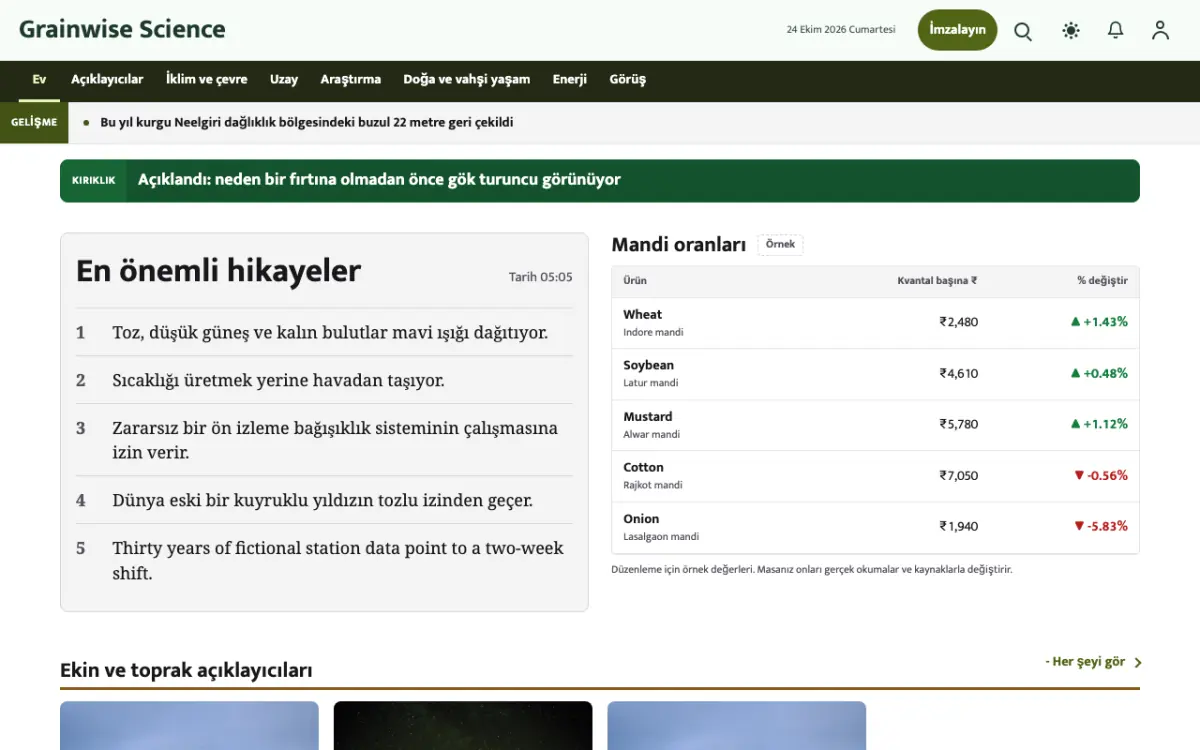Open Neelgiri buzul breaking news ticker headline
The image size is (1200, 750).
pyautogui.click(x=307, y=123)
